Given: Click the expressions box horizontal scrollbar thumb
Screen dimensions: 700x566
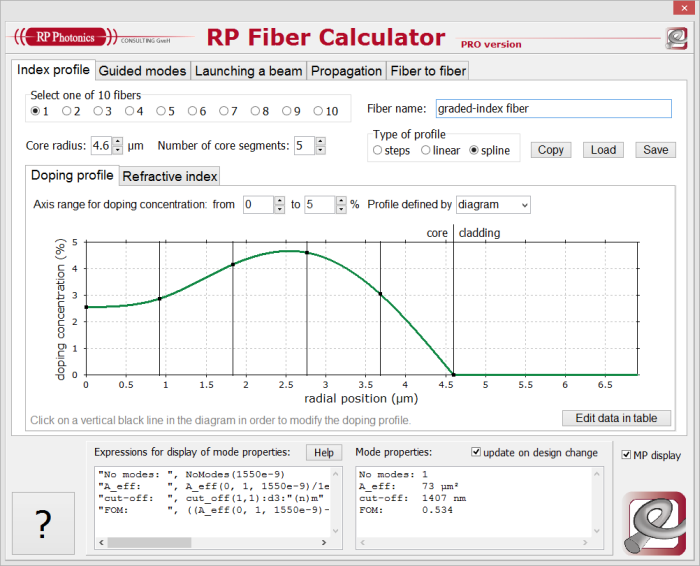Looking at the screenshot, I should 150,542.
